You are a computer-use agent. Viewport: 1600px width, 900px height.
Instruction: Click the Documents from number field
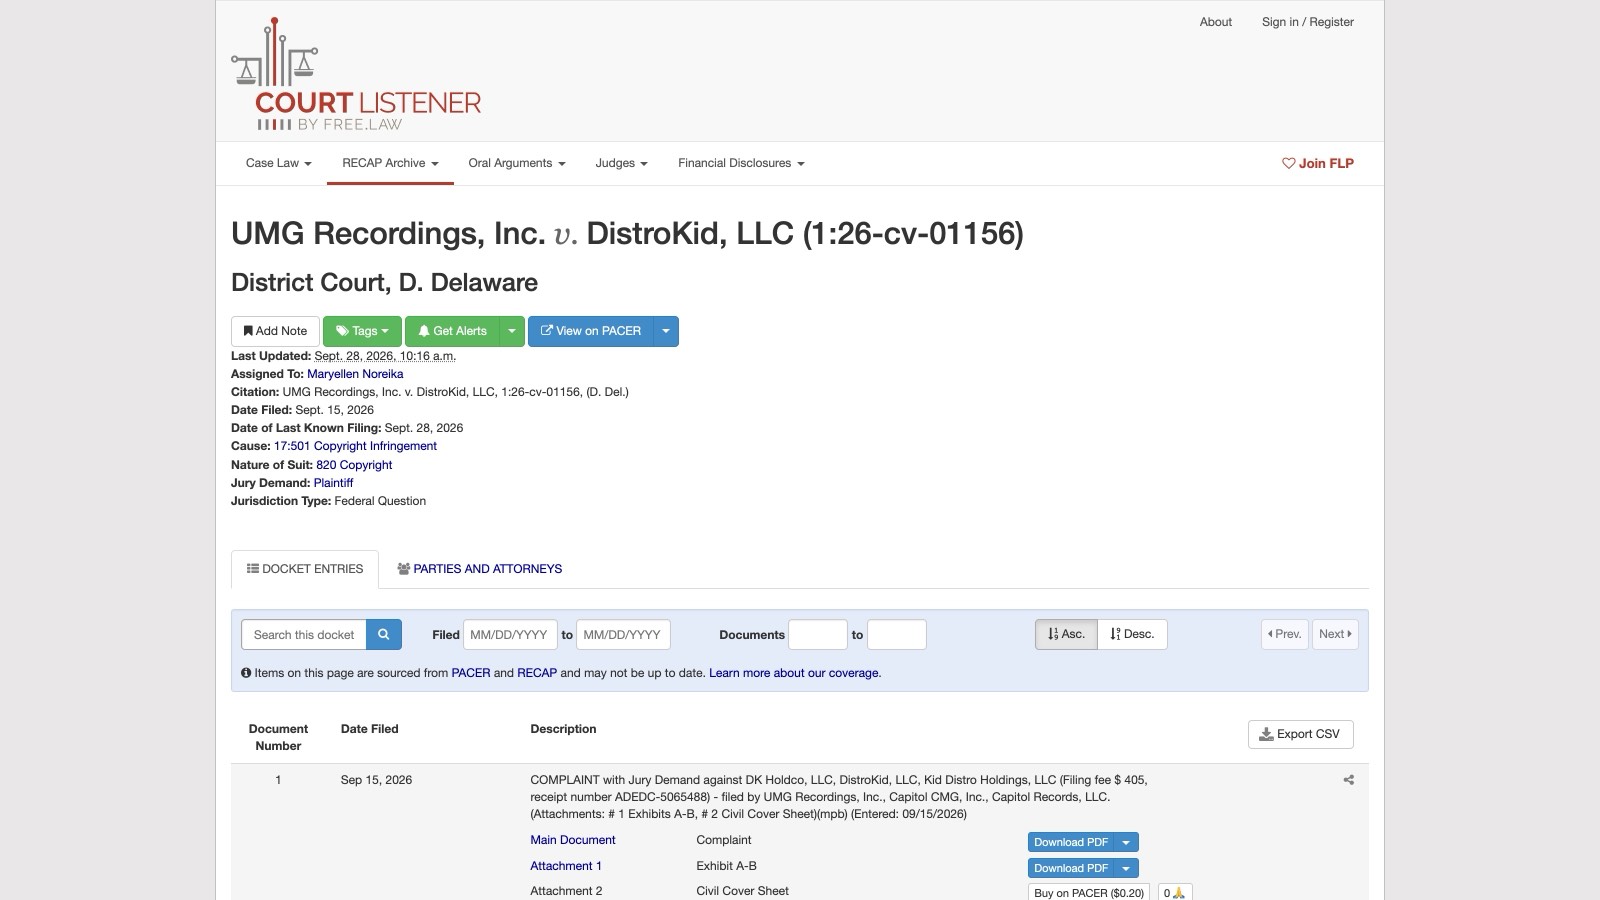tap(818, 635)
